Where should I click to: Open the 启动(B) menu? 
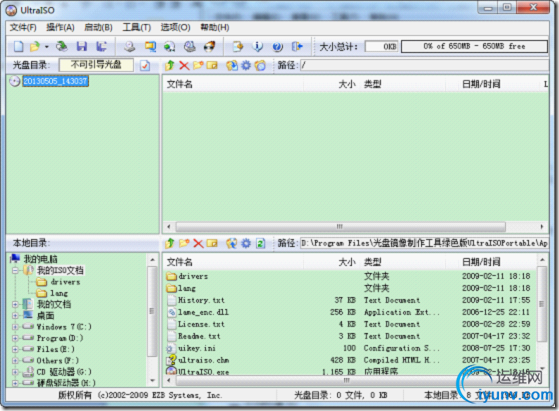98,27
